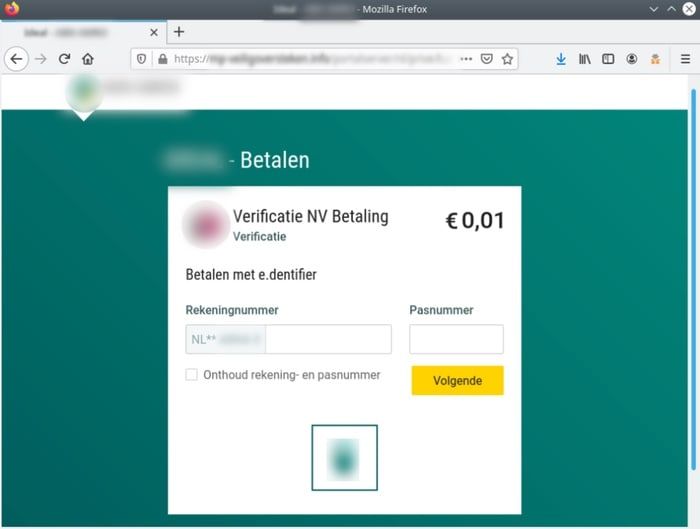Reload the page with the refresh icon
The image size is (700, 529).
(x=64, y=59)
